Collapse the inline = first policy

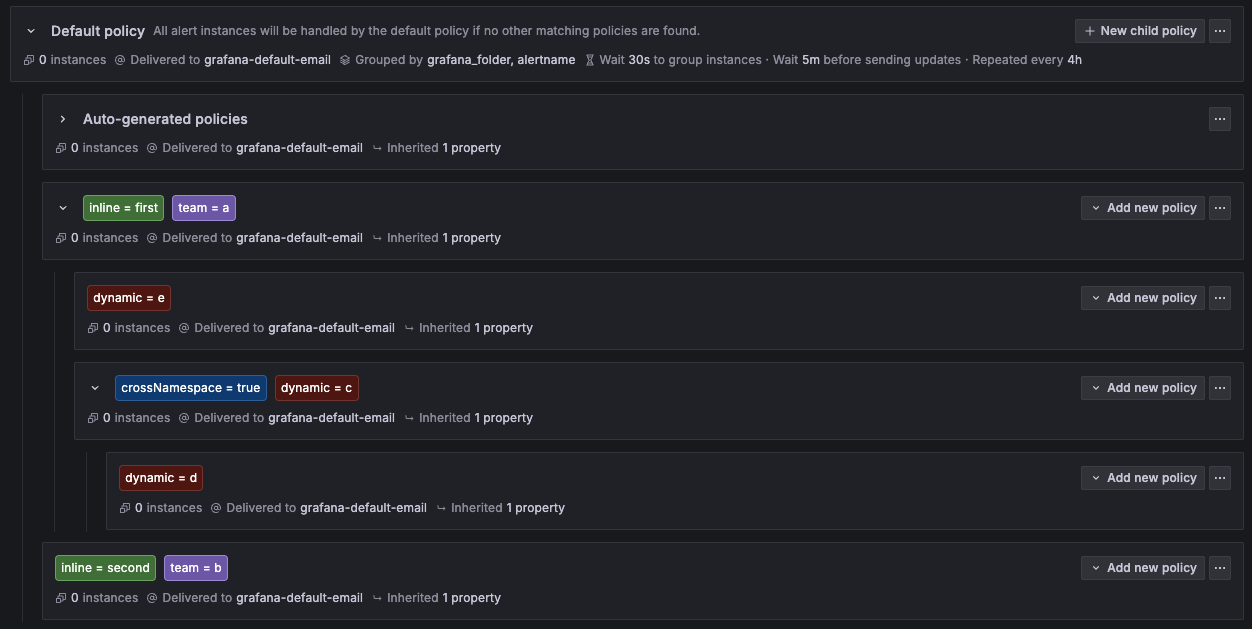point(63,208)
